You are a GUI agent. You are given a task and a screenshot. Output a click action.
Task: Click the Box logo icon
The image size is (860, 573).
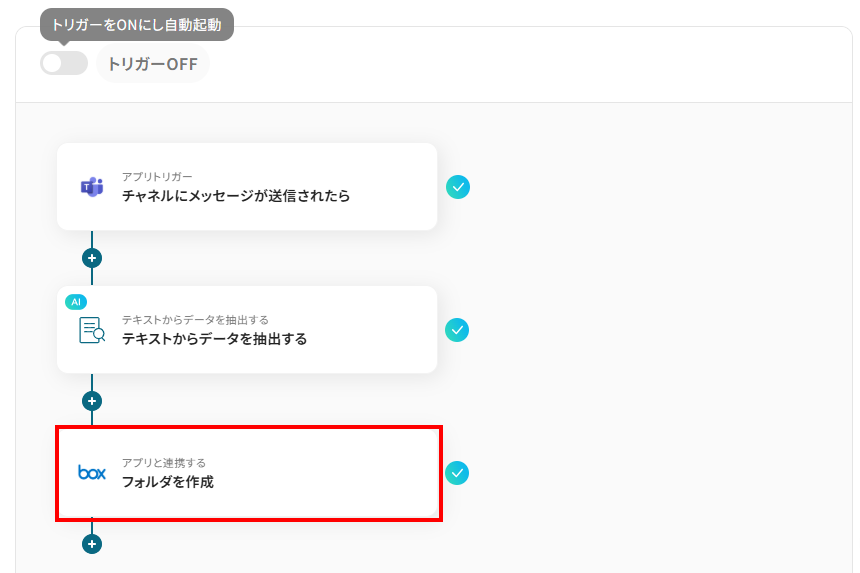pyautogui.click(x=92, y=473)
